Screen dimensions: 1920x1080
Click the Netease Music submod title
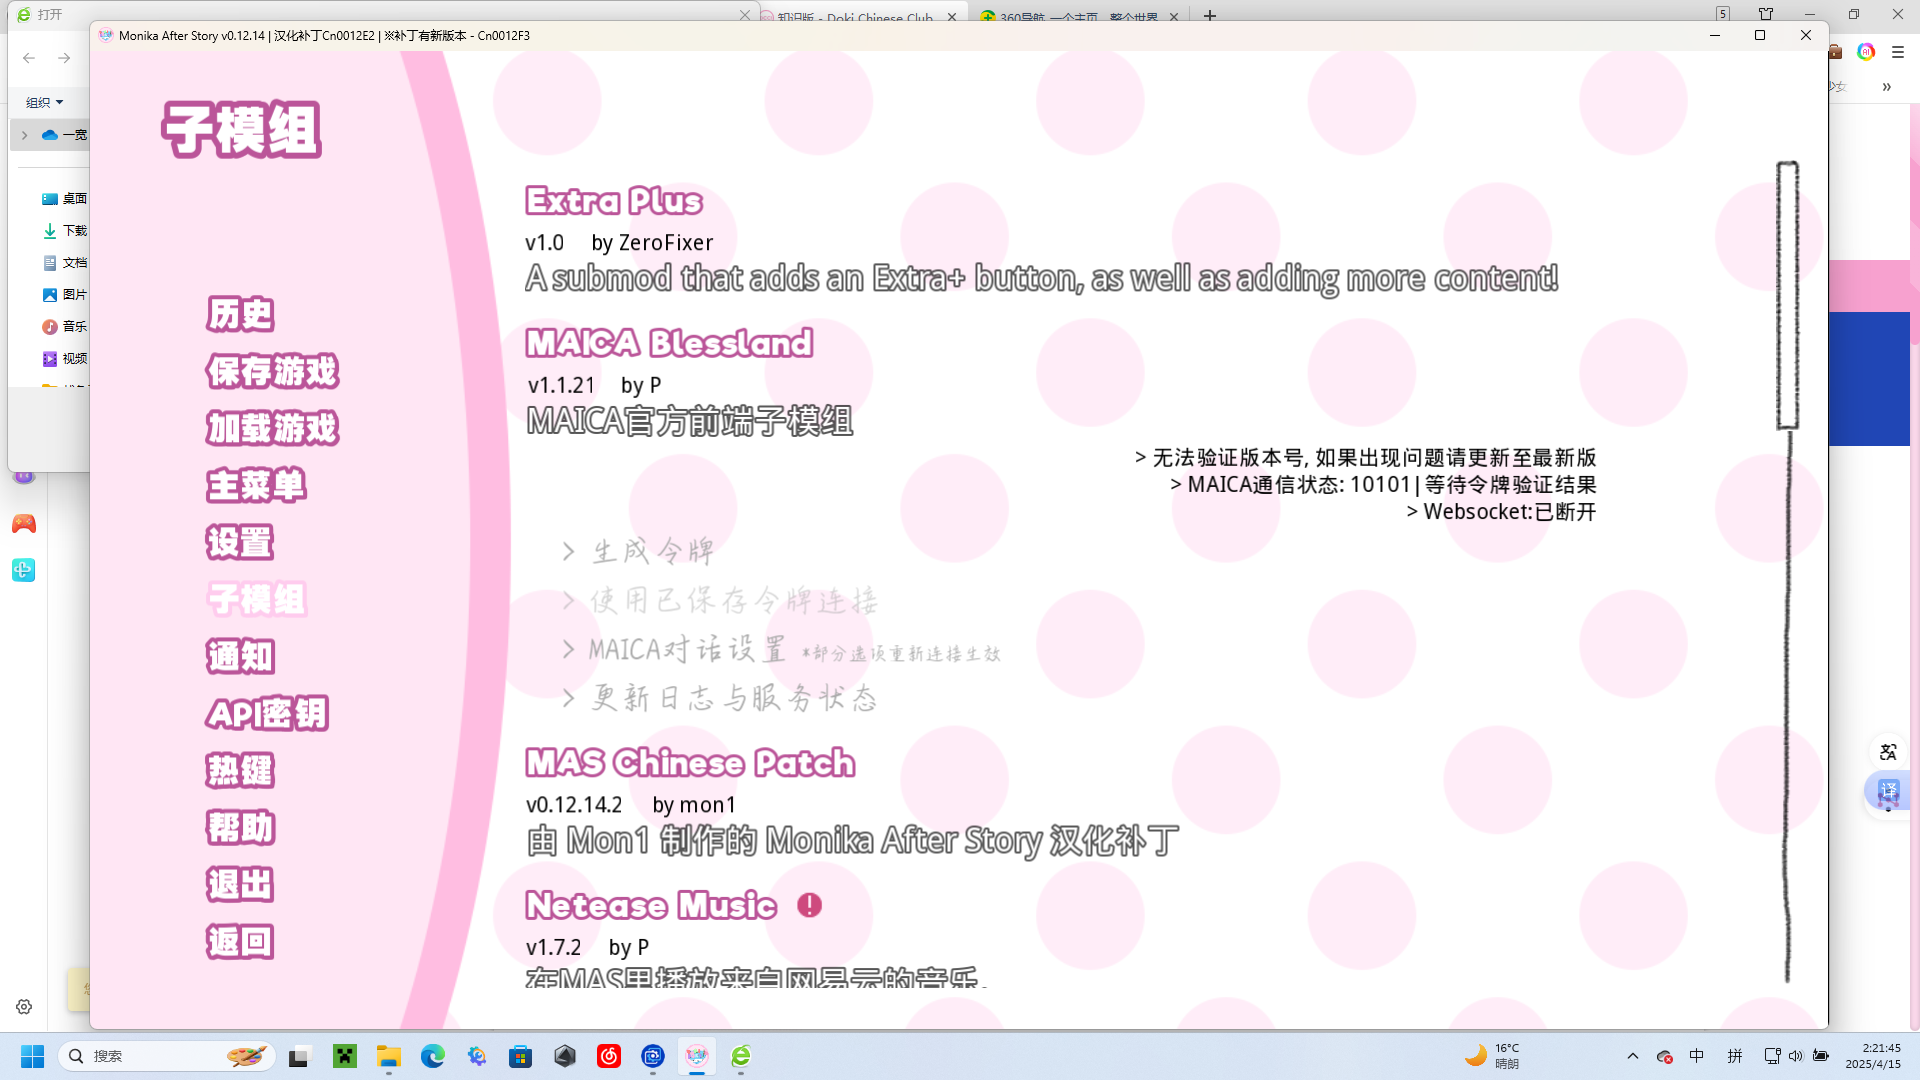(x=651, y=905)
